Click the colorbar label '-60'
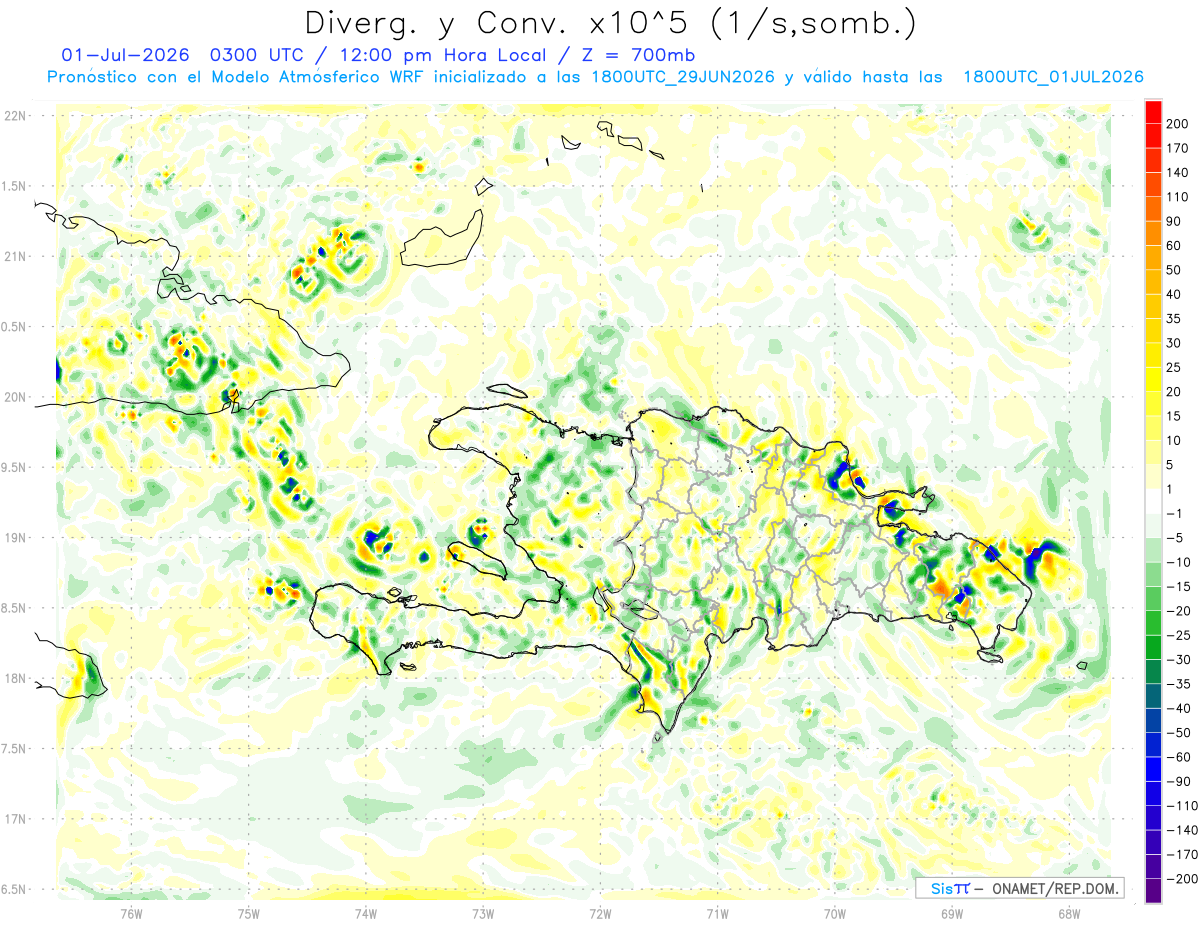 (x=1180, y=757)
